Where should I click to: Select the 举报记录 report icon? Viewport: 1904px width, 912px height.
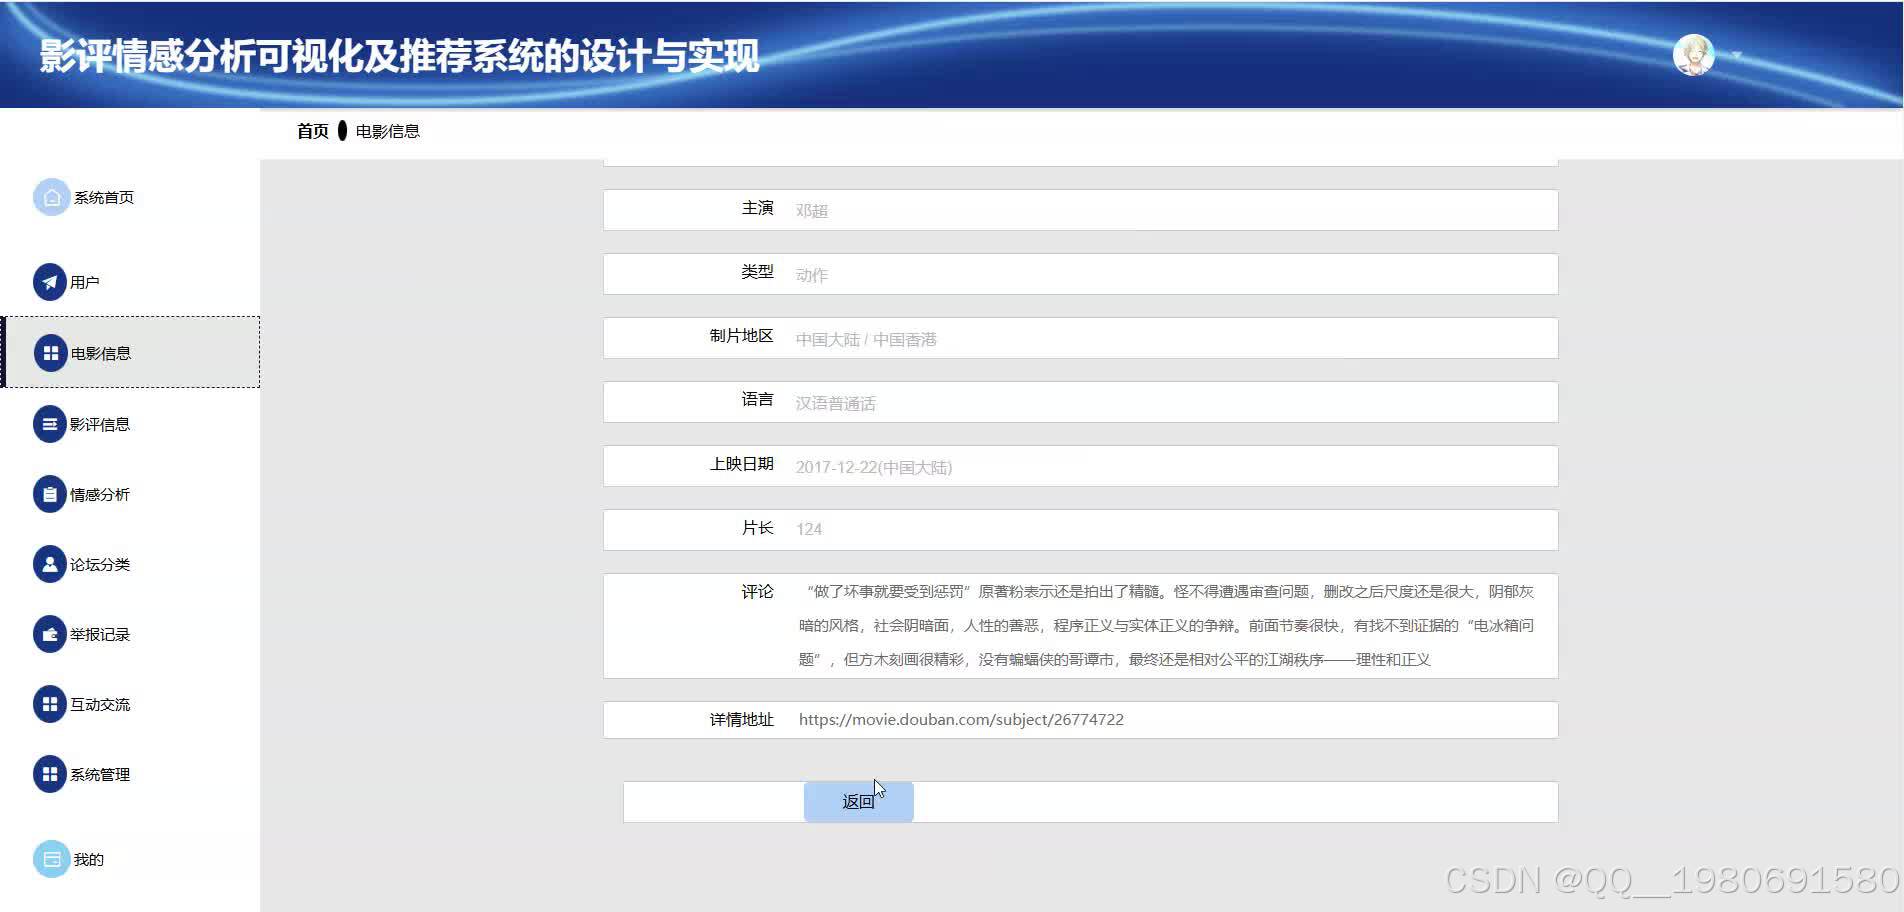[x=51, y=633]
